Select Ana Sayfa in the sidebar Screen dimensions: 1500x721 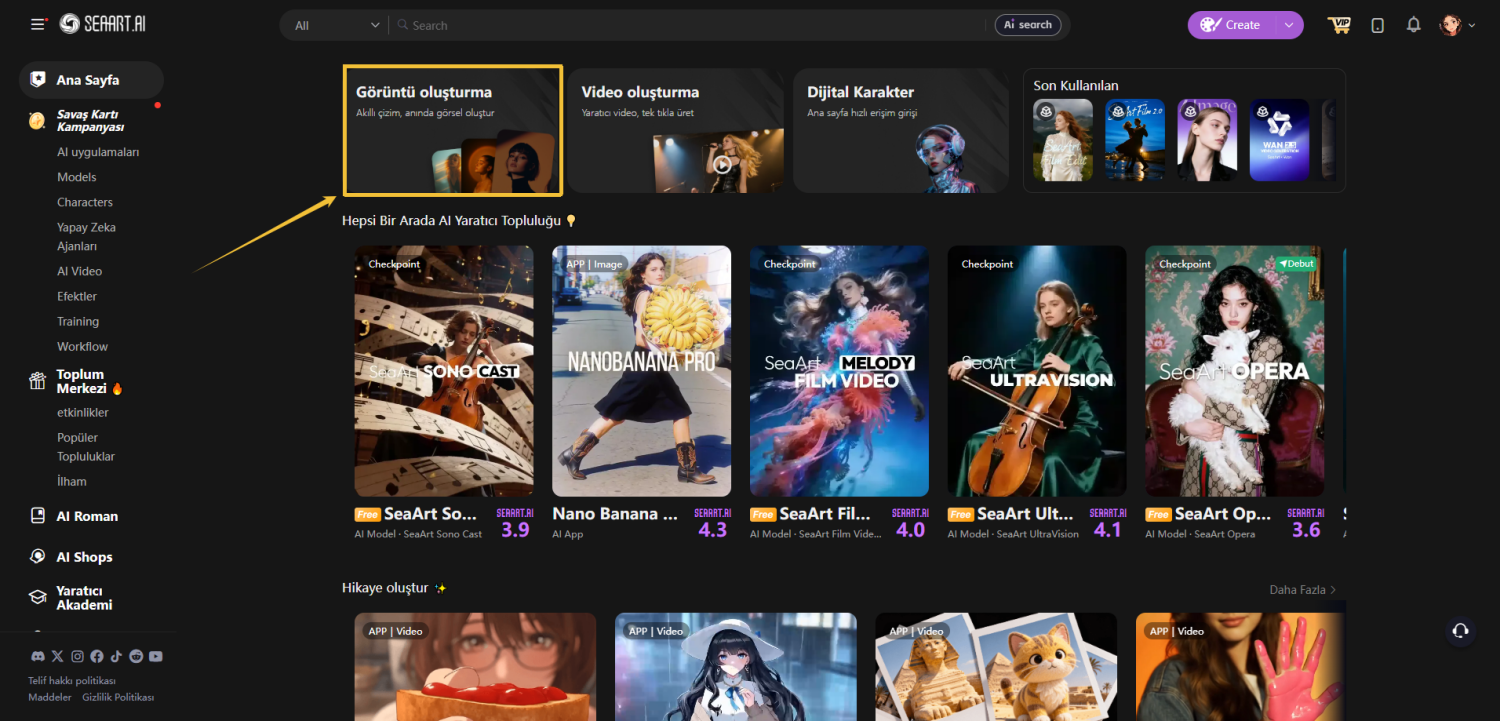[90, 80]
